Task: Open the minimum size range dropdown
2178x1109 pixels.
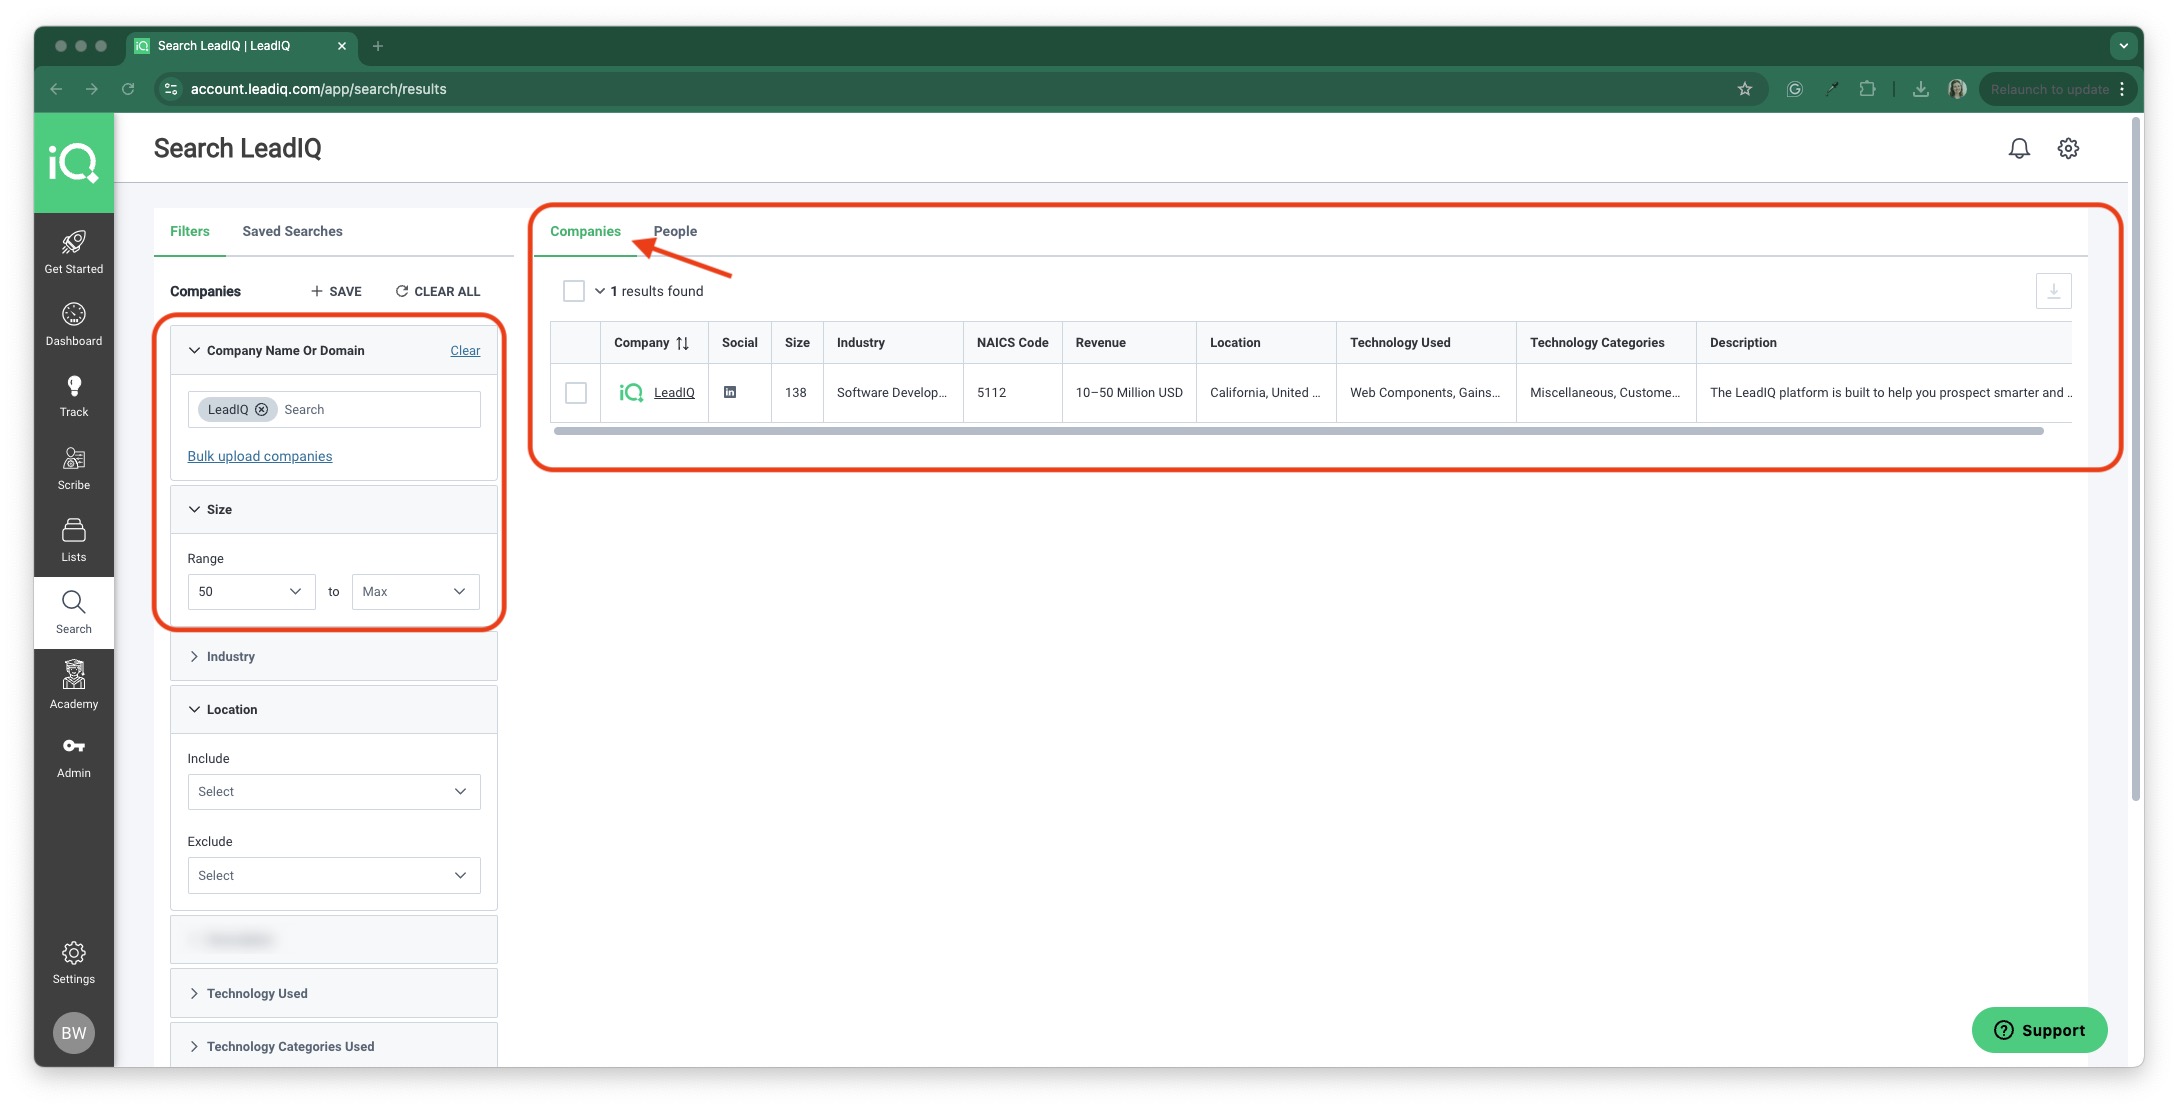Action: click(251, 592)
